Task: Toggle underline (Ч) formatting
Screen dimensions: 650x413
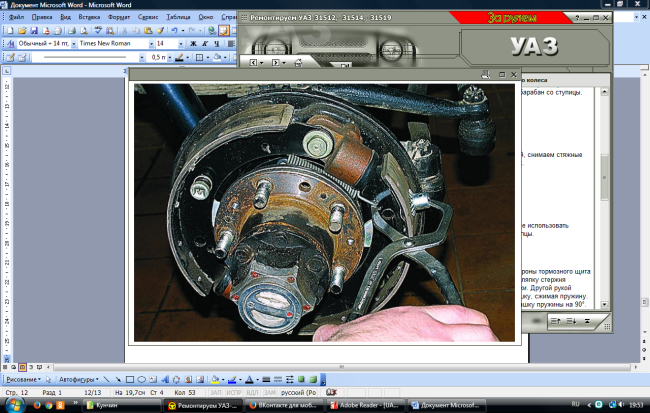Action: [x=216, y=44]
